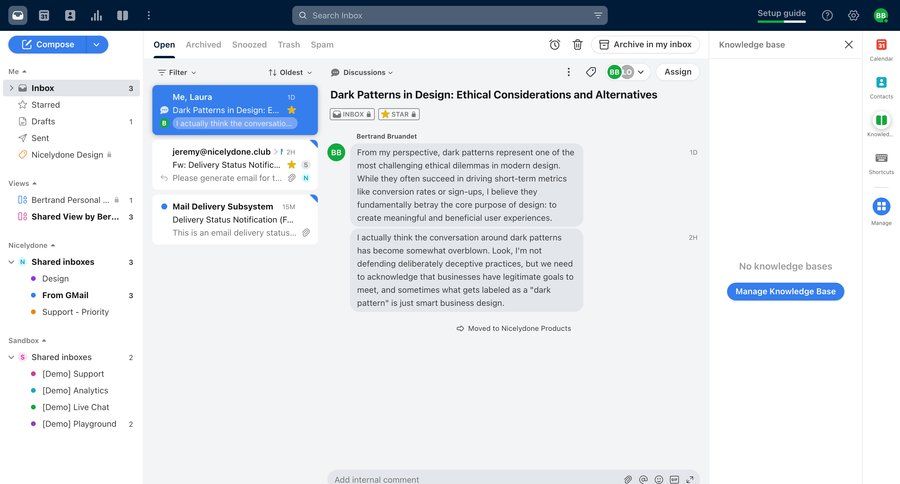The width and height of the screenshot is (900, 484).
Task: Insert mention in internal comment
Action: click(x=643, y=479)
